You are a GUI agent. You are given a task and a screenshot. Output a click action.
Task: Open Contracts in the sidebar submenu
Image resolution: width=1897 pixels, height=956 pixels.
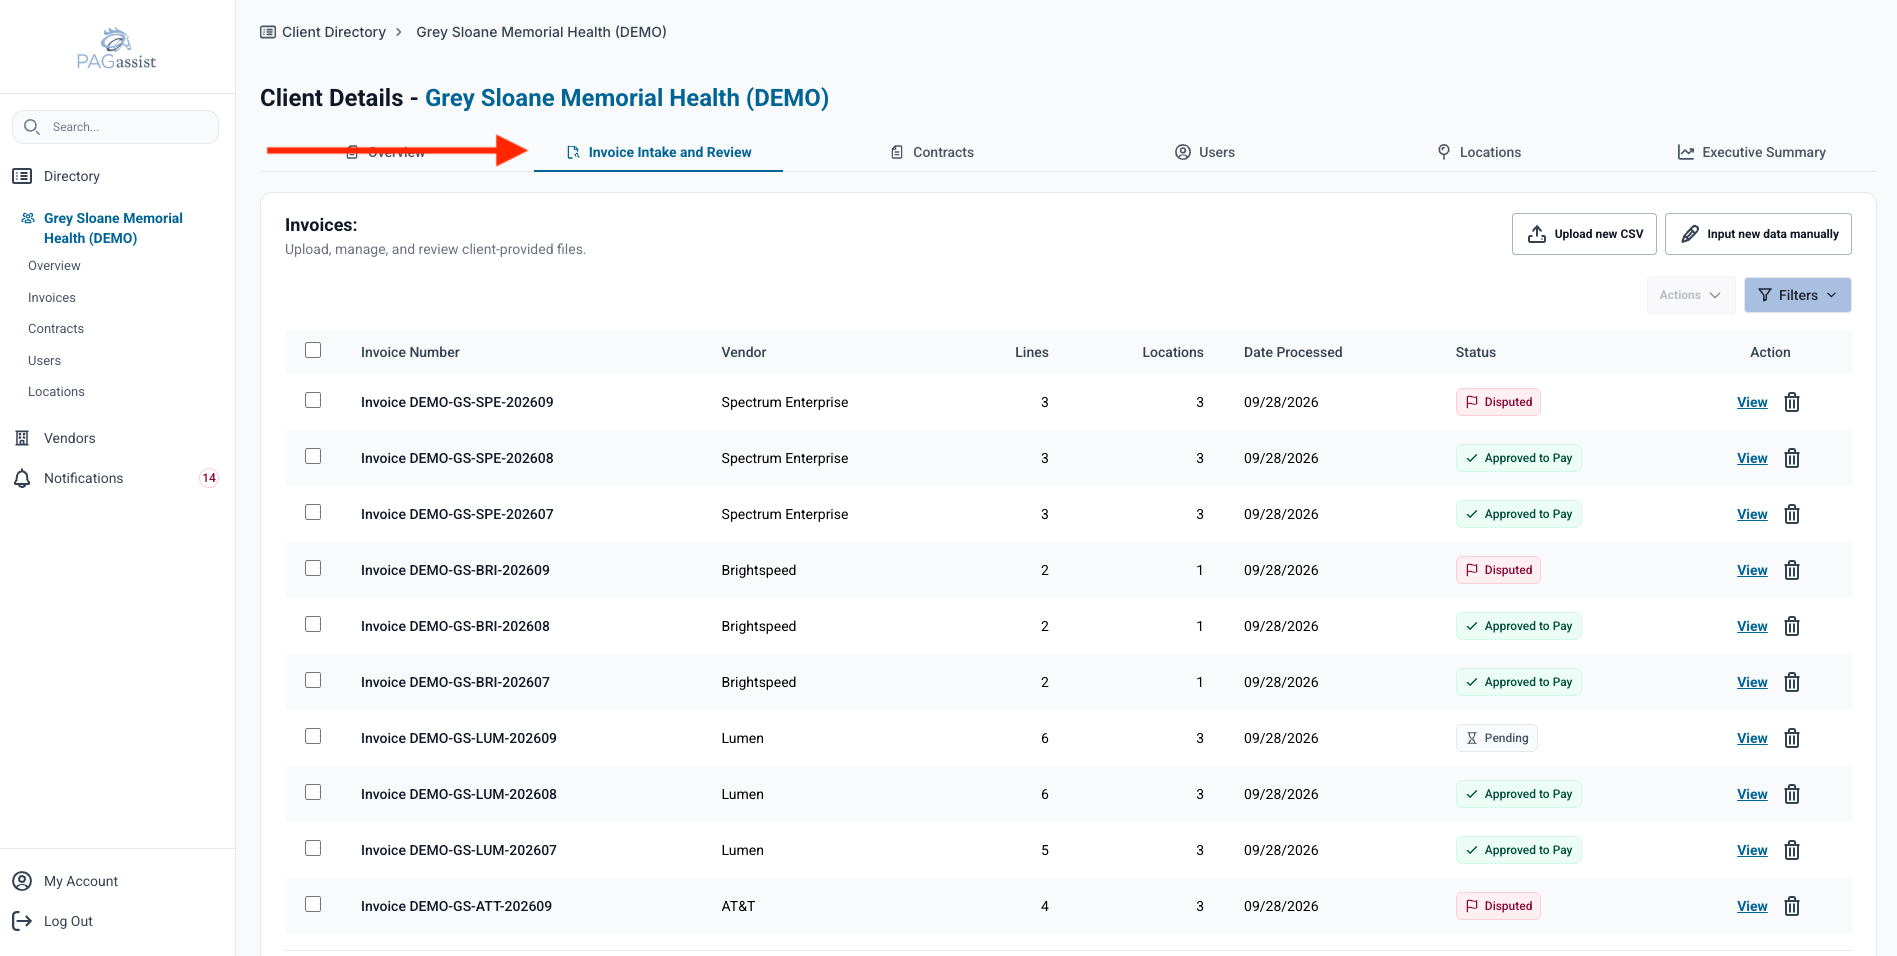[x=56, y=329]
